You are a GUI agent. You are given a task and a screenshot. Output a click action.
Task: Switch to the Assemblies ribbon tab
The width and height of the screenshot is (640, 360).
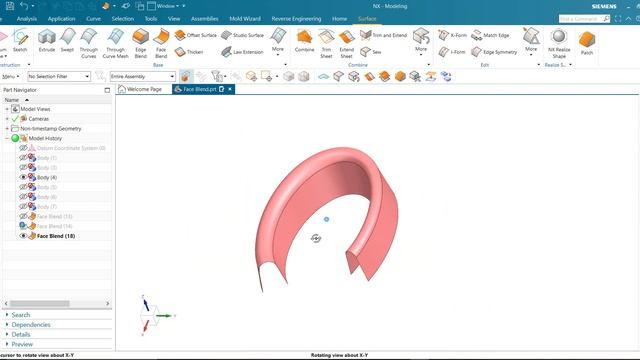tap(204, 19)
